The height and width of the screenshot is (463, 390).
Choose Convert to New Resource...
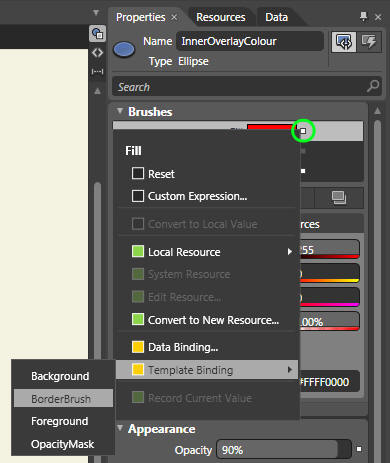pyautogui.click(x=207, y=320)
